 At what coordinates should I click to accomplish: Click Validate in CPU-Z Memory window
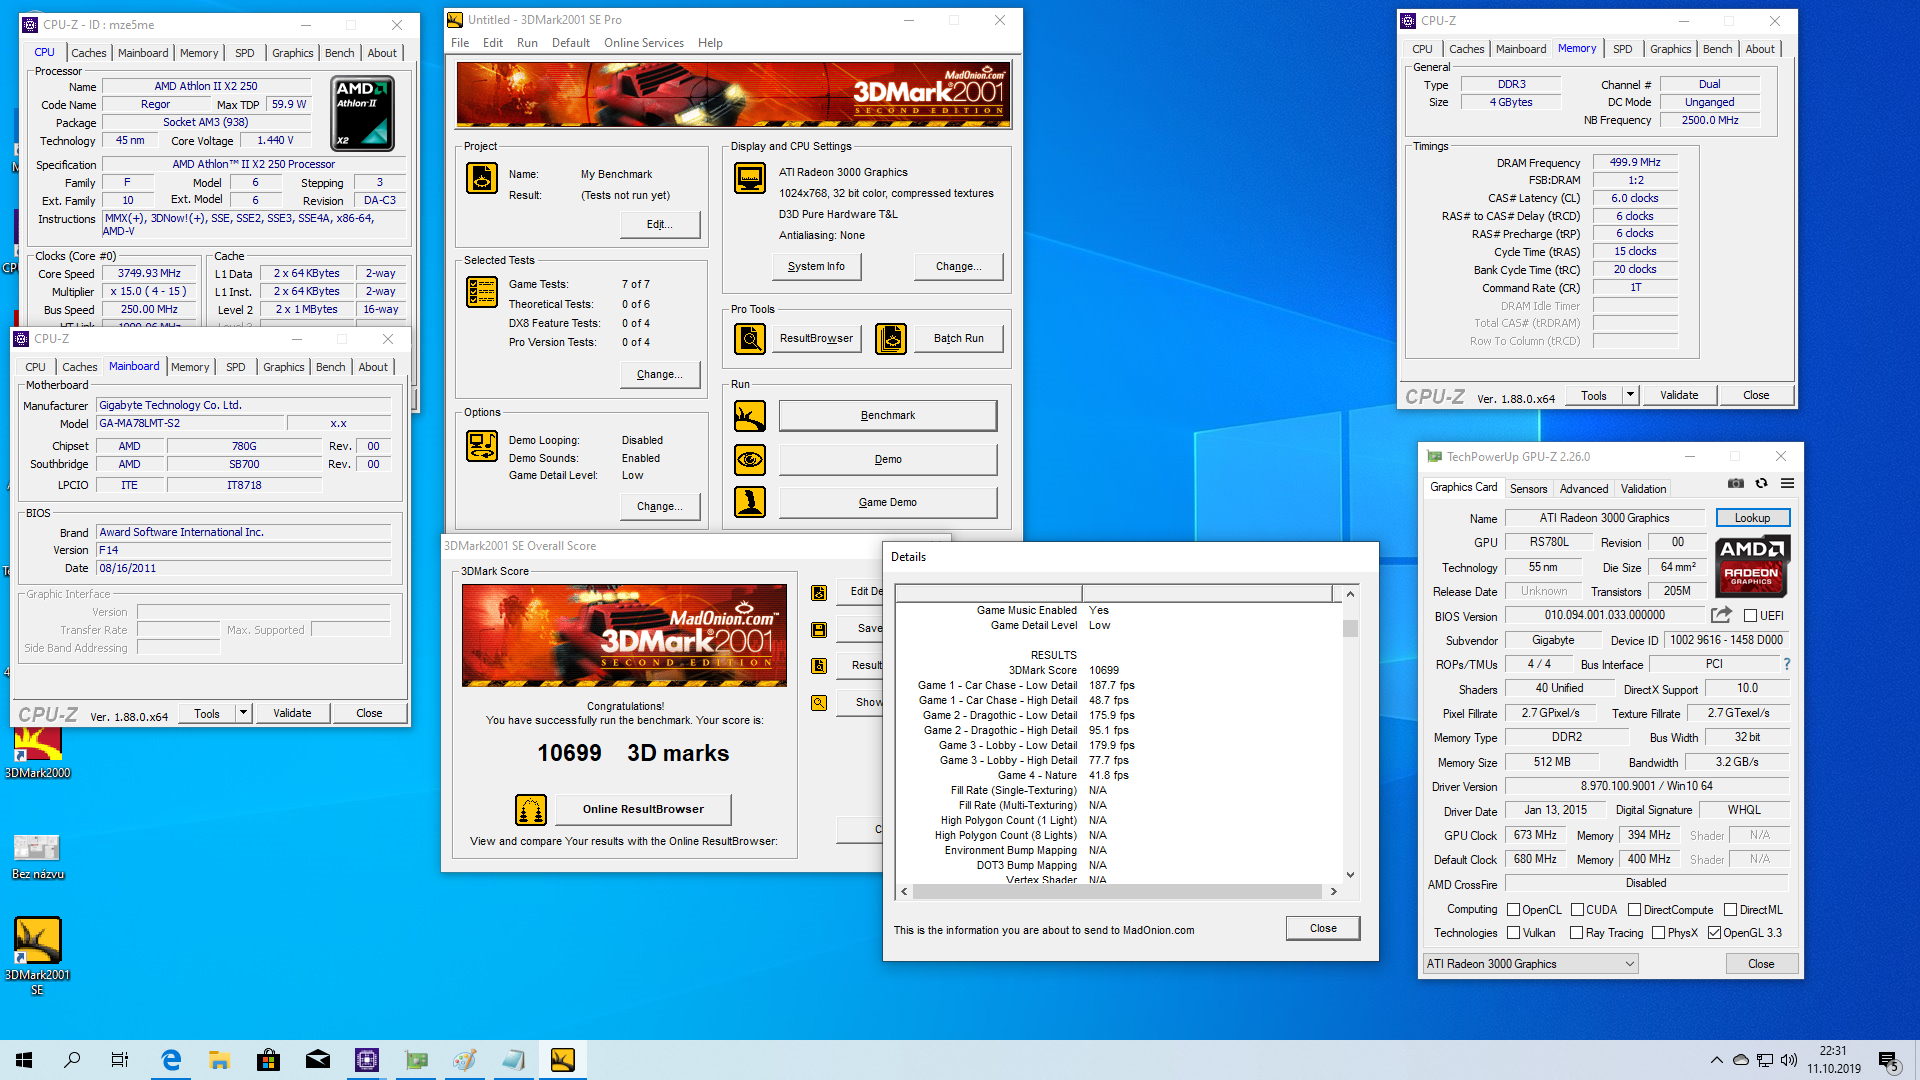(1679, 395)
